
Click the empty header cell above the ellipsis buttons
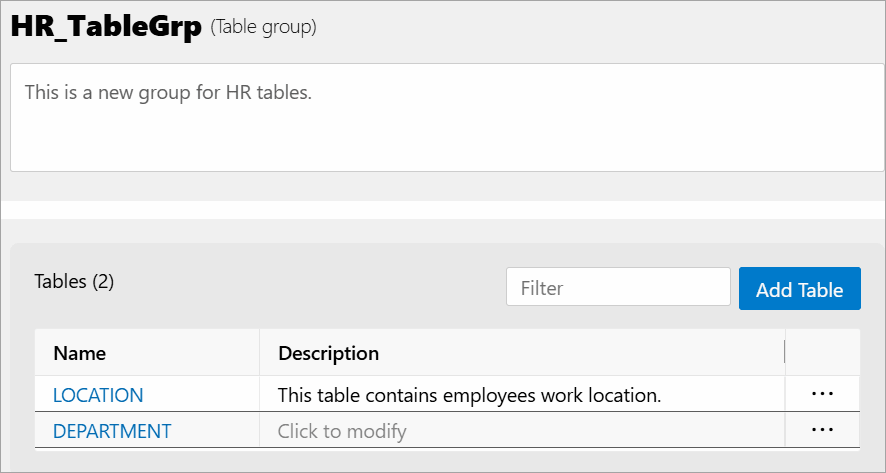pyautogui.click(x=822, y=352)
